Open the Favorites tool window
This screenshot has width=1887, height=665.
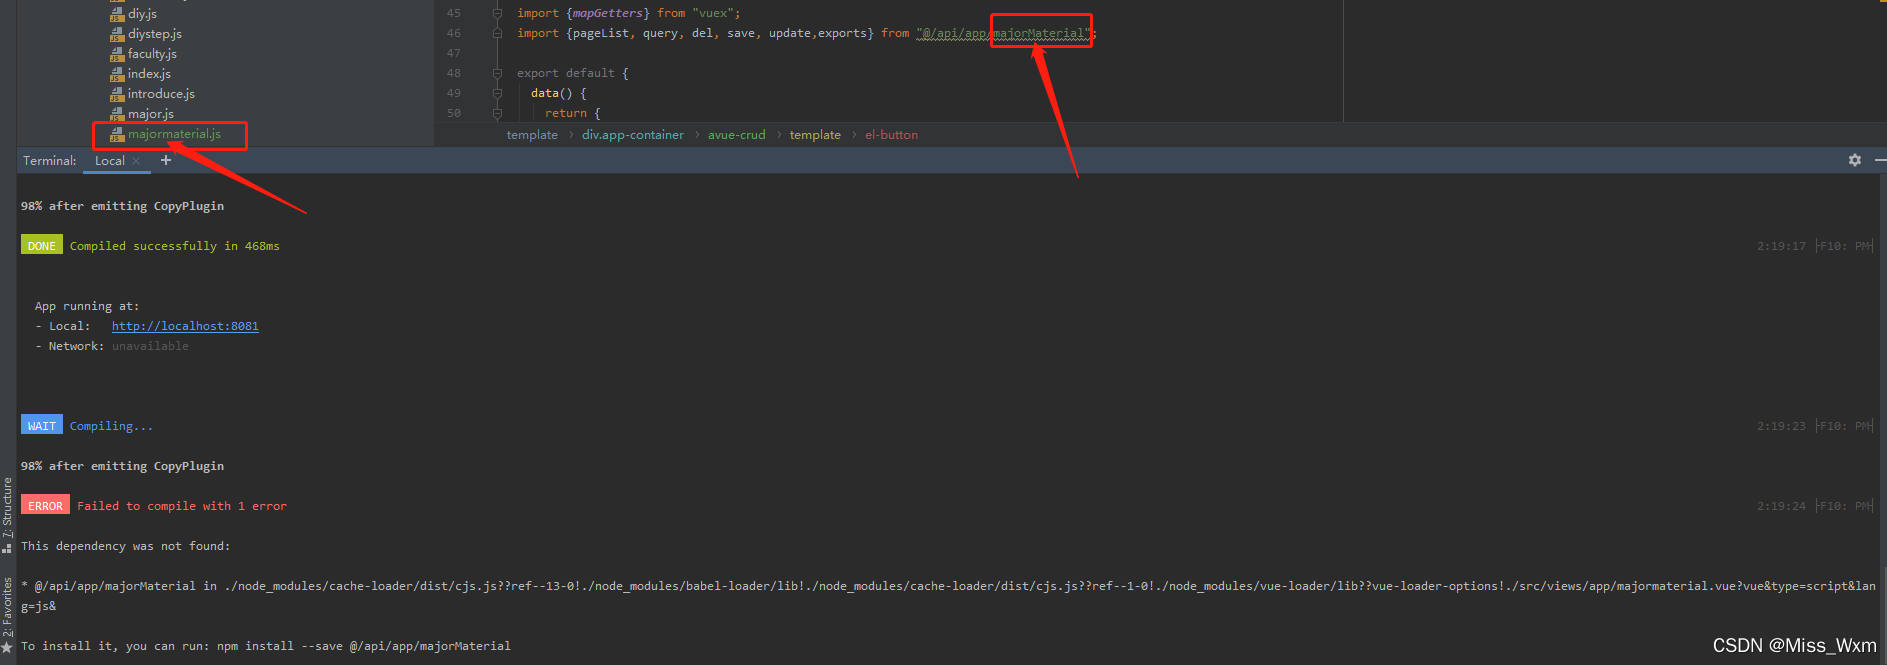coord(7,614)
